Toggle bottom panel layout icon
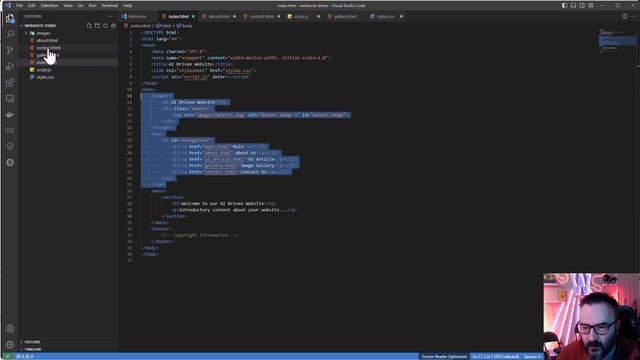Image resolution: width=640 pixels, height=360 pixels. tap(573, 5)
